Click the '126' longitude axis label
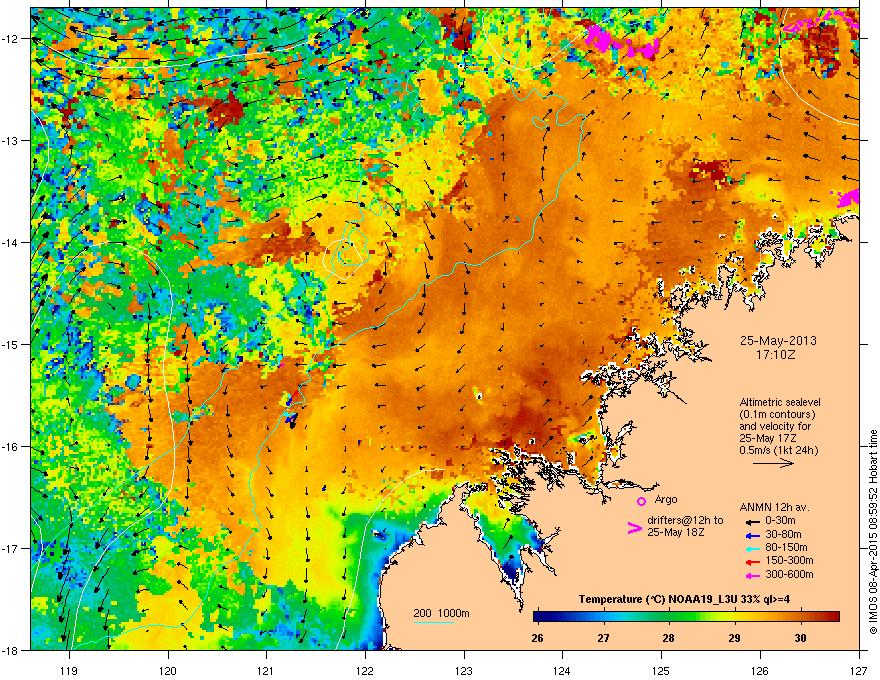The height and width of the screenshot is (680, 880). [x=760, y=671]
